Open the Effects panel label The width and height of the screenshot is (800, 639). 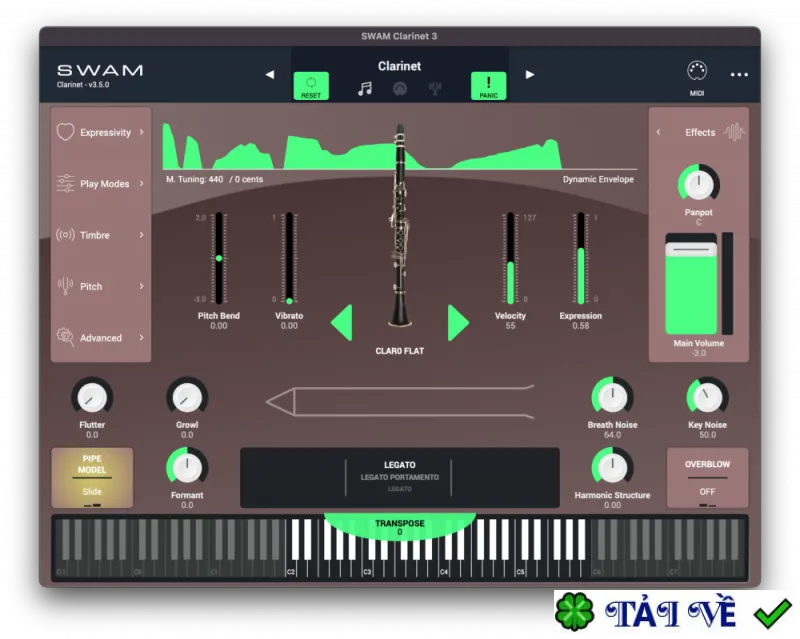coord(700,133)
